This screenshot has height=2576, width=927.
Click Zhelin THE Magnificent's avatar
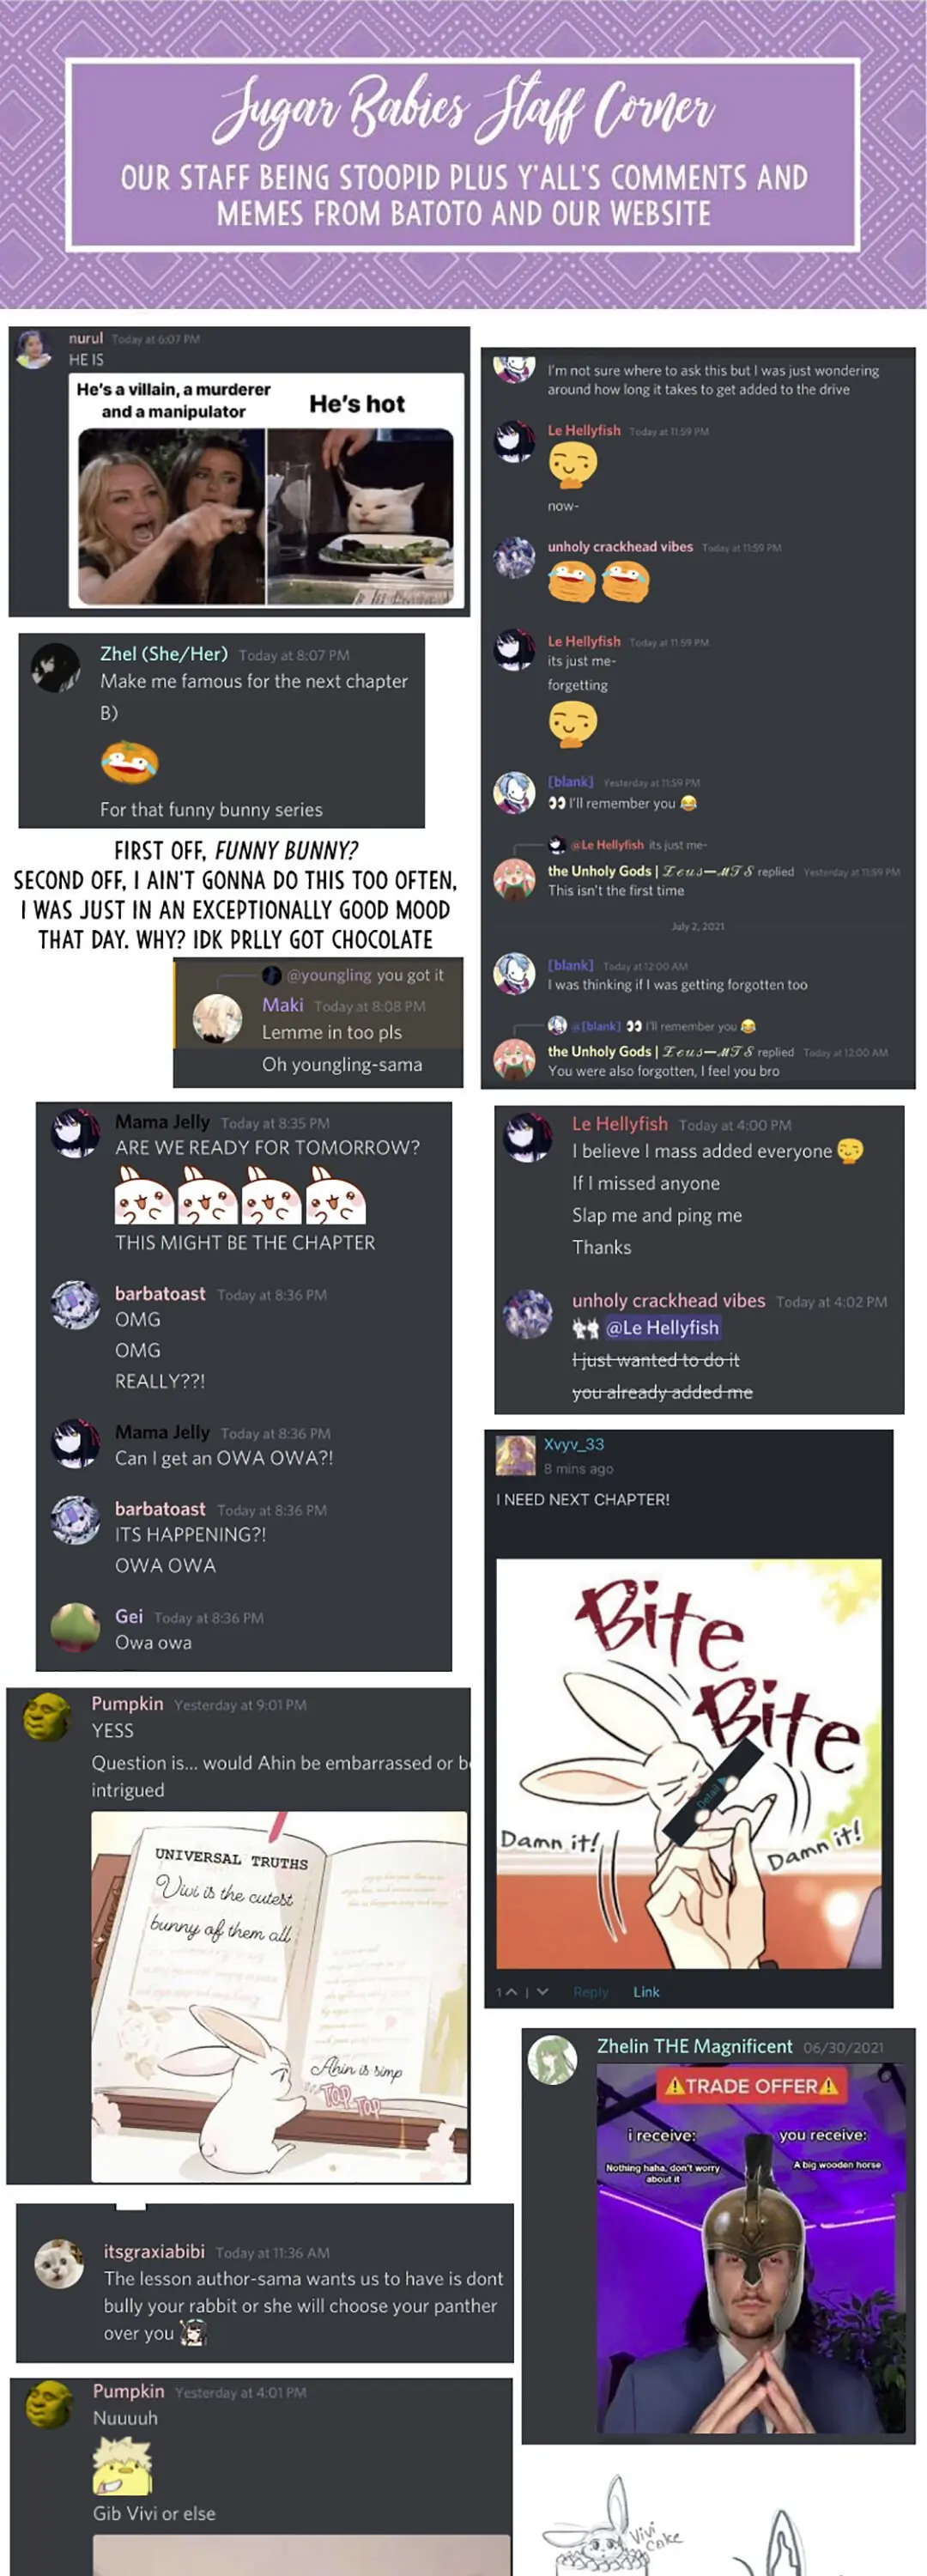pyautogui.click(x=553, y=2059)
